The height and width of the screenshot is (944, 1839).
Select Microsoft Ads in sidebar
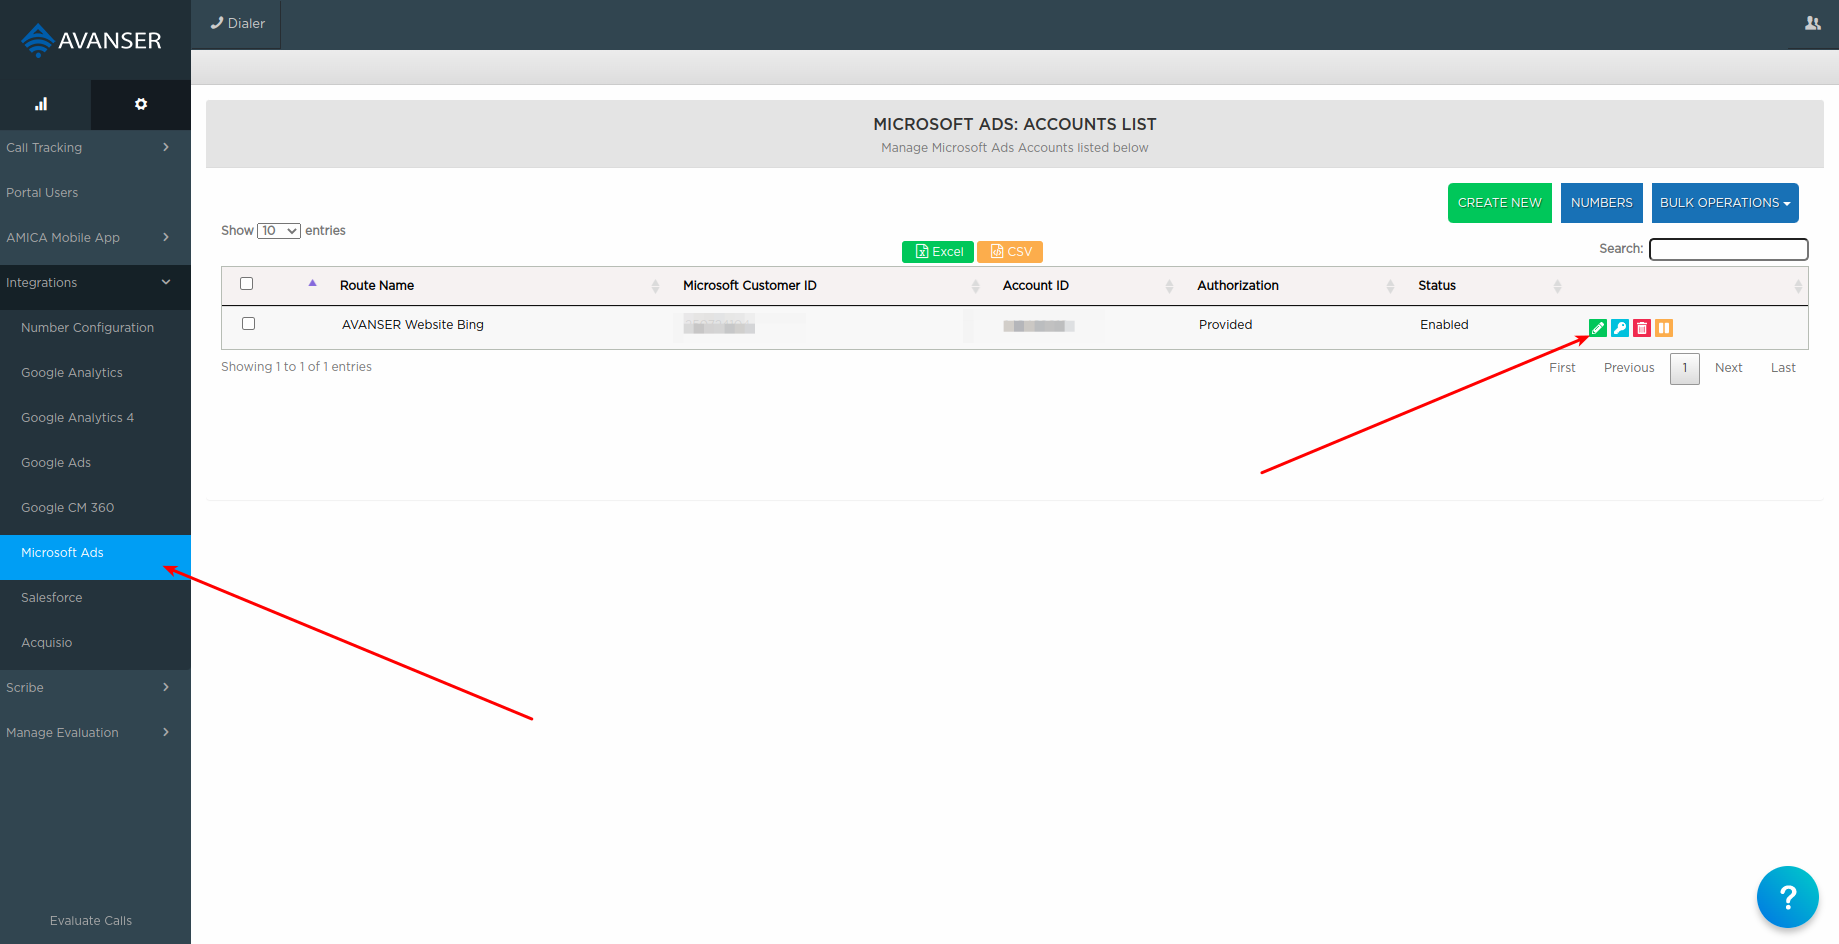coord(95,558)
